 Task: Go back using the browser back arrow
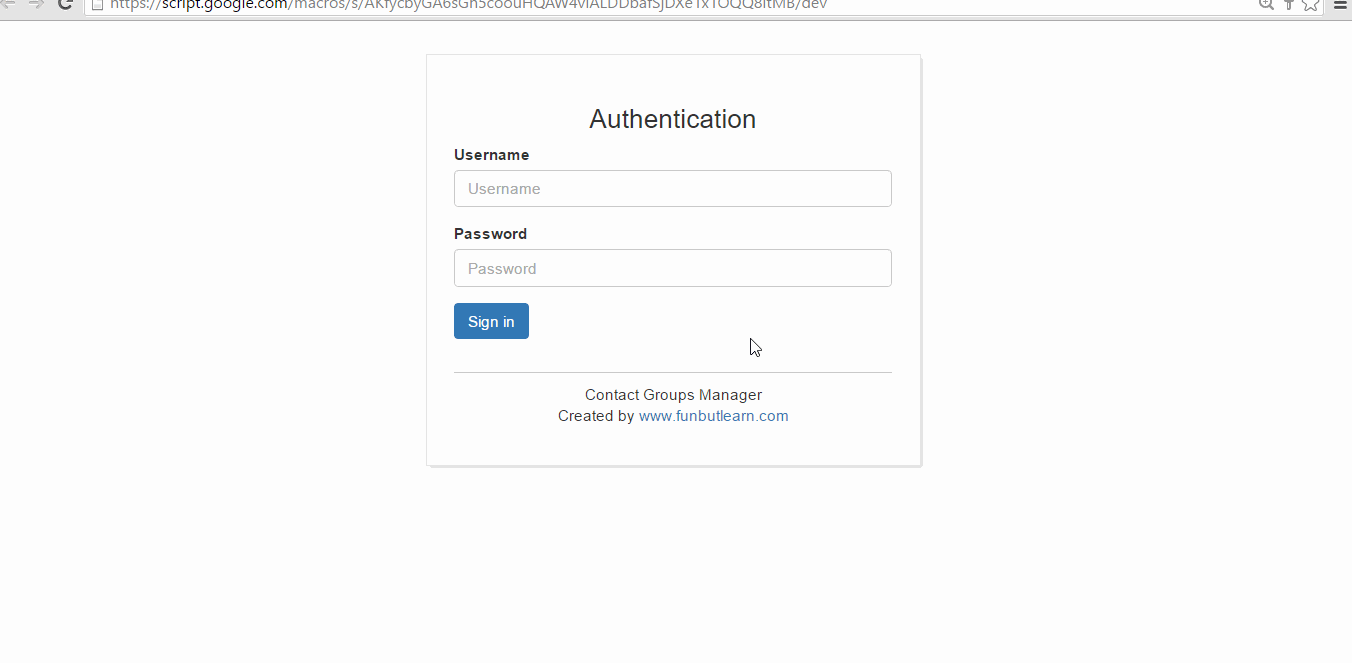(x=7, y=4)
